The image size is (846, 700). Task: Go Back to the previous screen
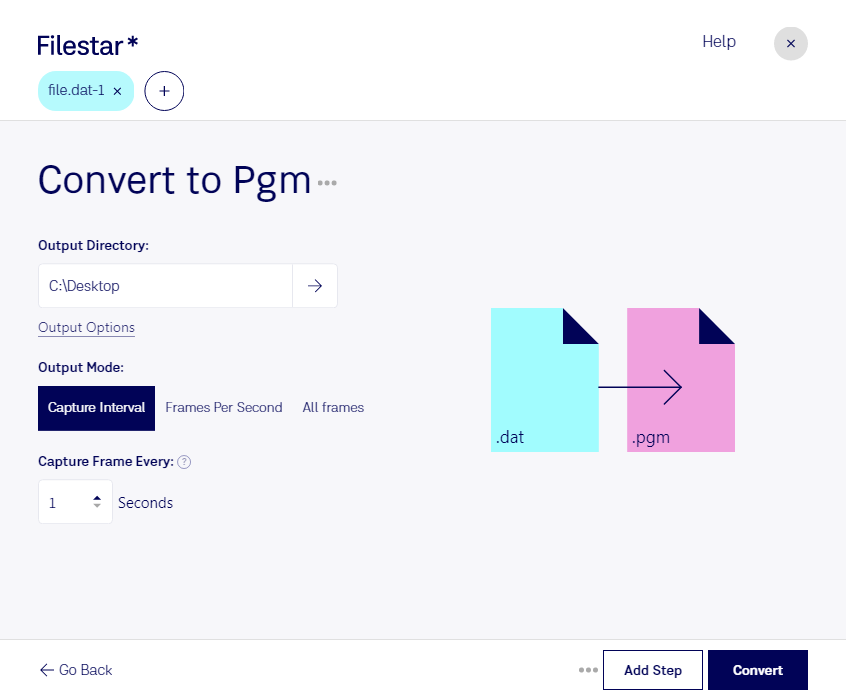tap(76, 670)
